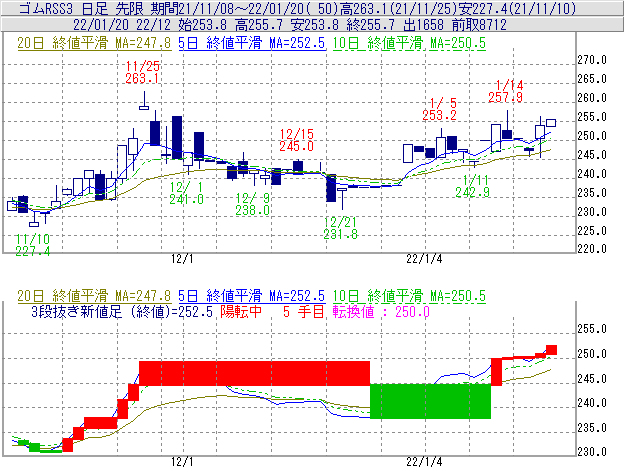Click the 260.0 price axis label

click(x=592, y=98)
